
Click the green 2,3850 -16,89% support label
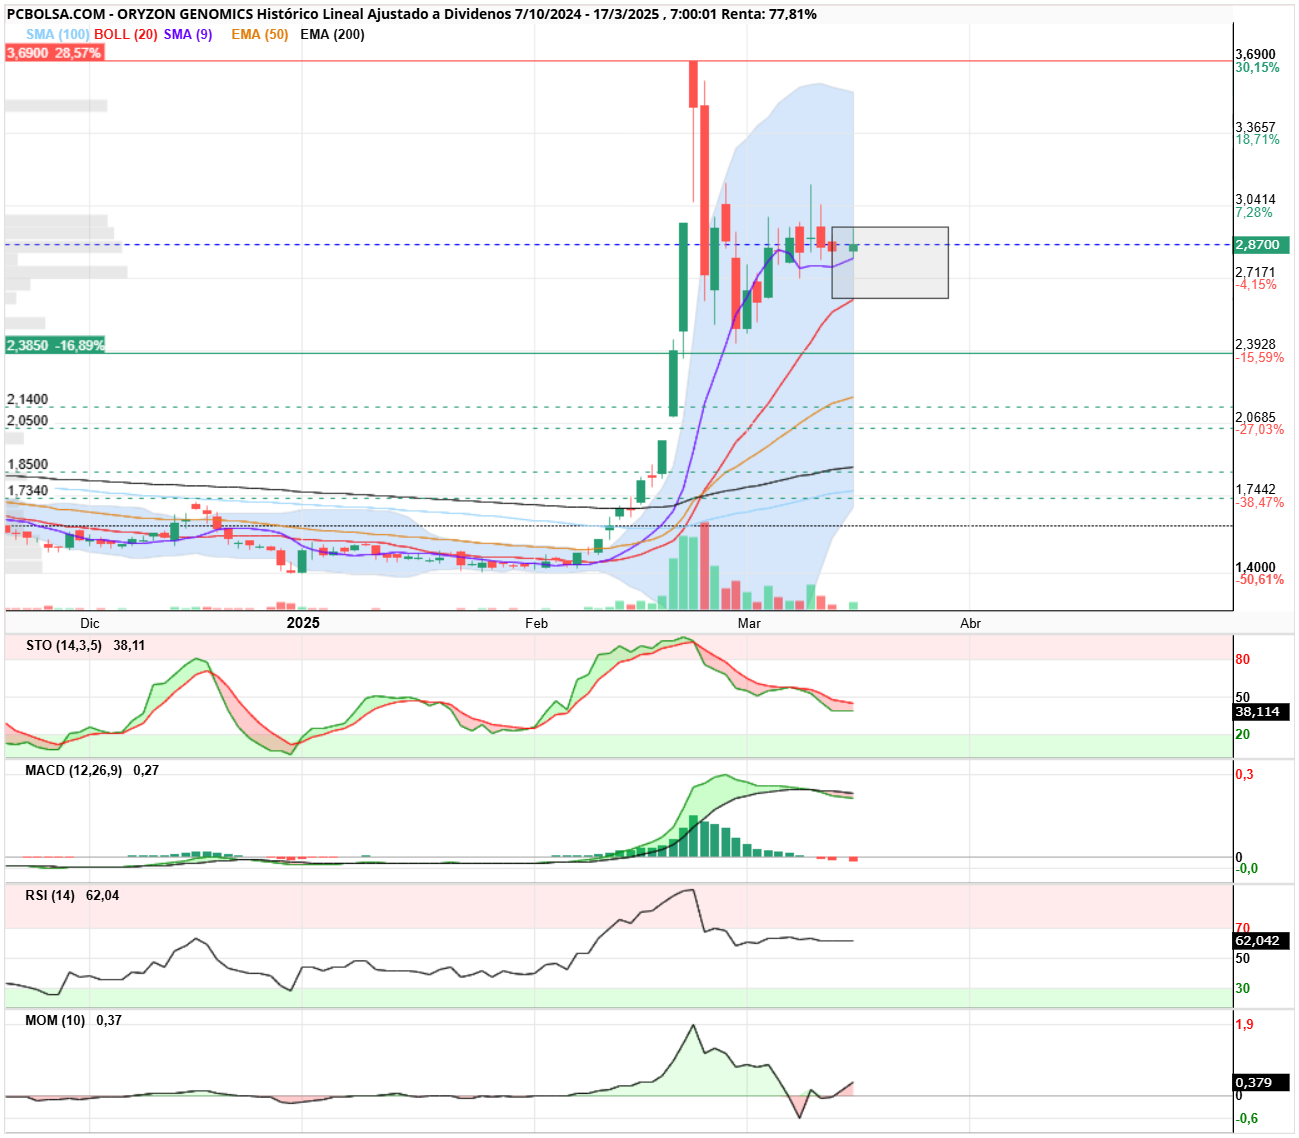pos(55,345)
